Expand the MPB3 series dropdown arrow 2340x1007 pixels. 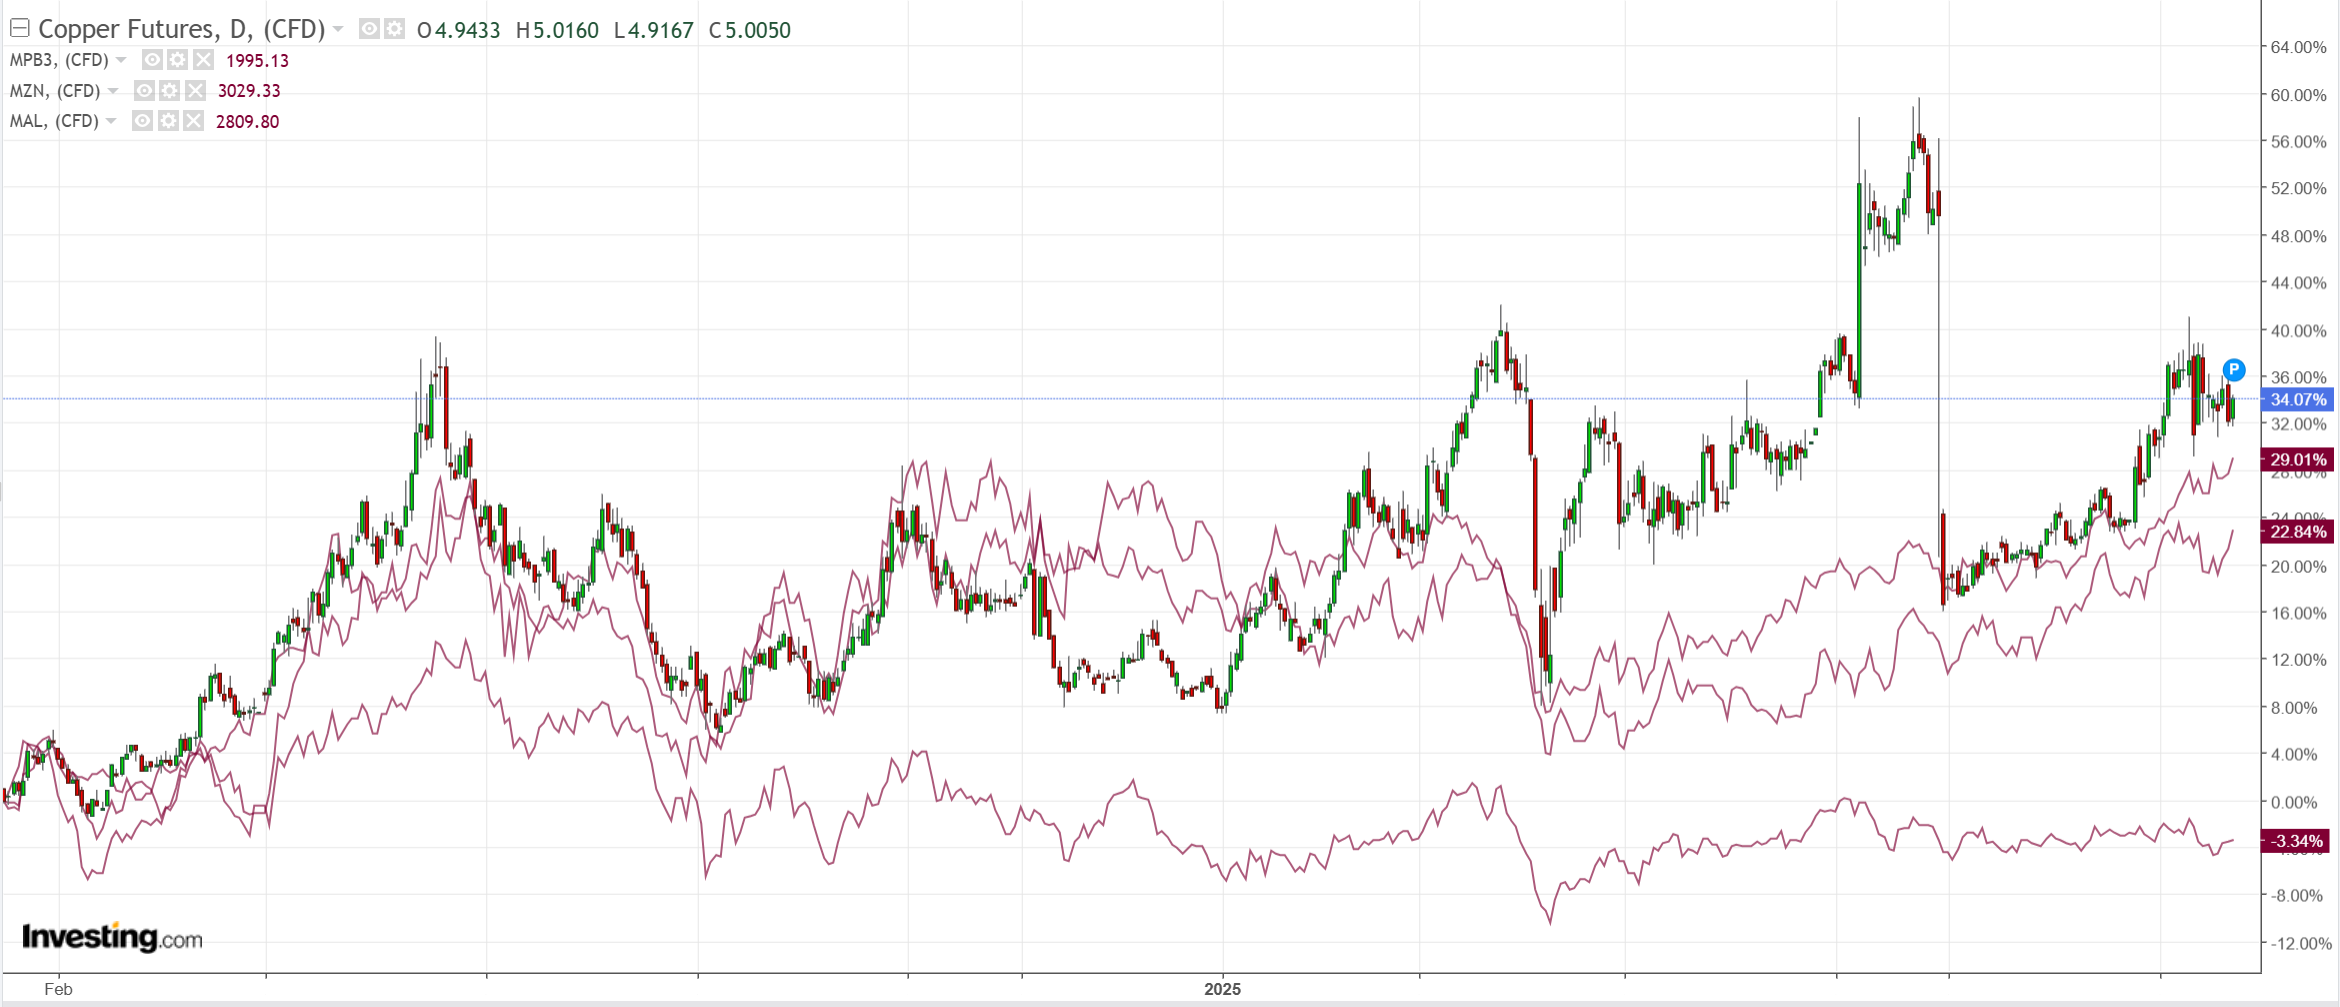(x=122, y=60)
